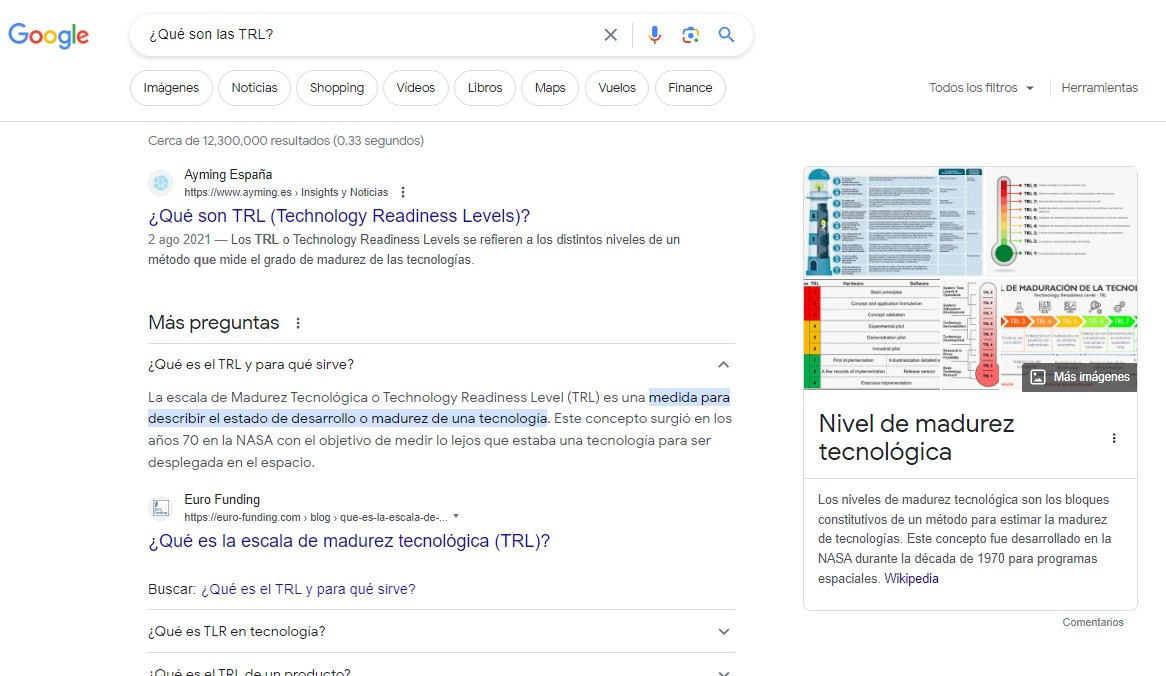Viewport: 1166px width, 676px height.
Task: Expand '¿Qué es TLR en tecnología?' question
Action: coord(441,631)
